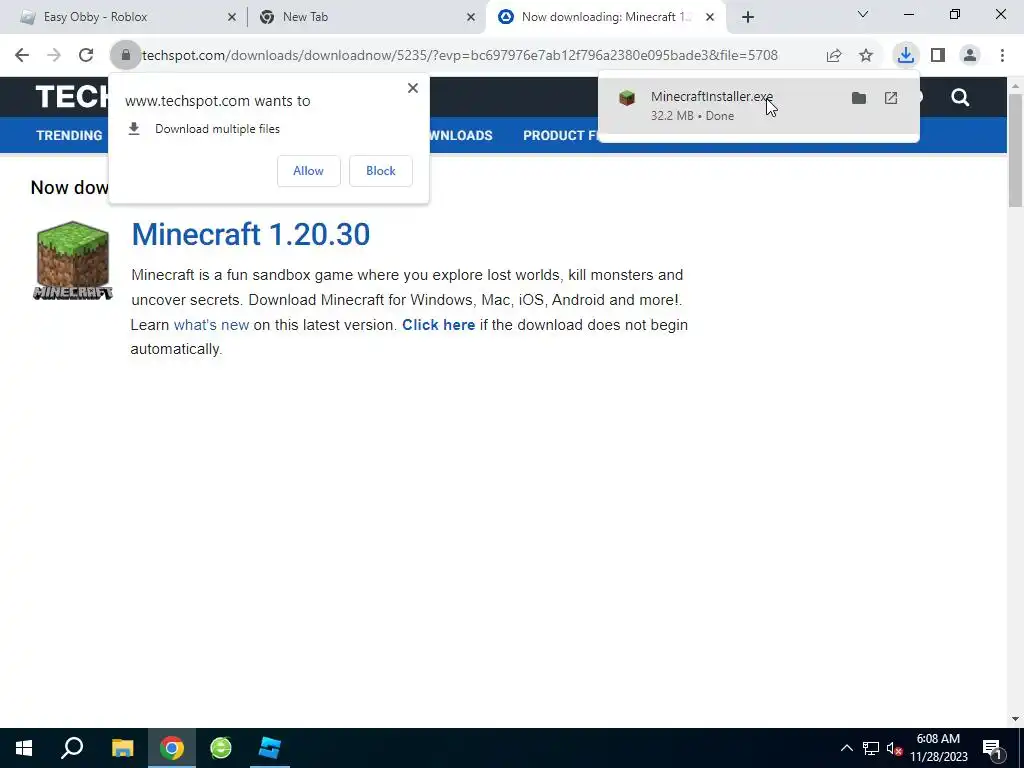This screenshot has width=1024, height=768.
Task: Open the Minecraft 1.20.30 title link
Action: (251, 234)
